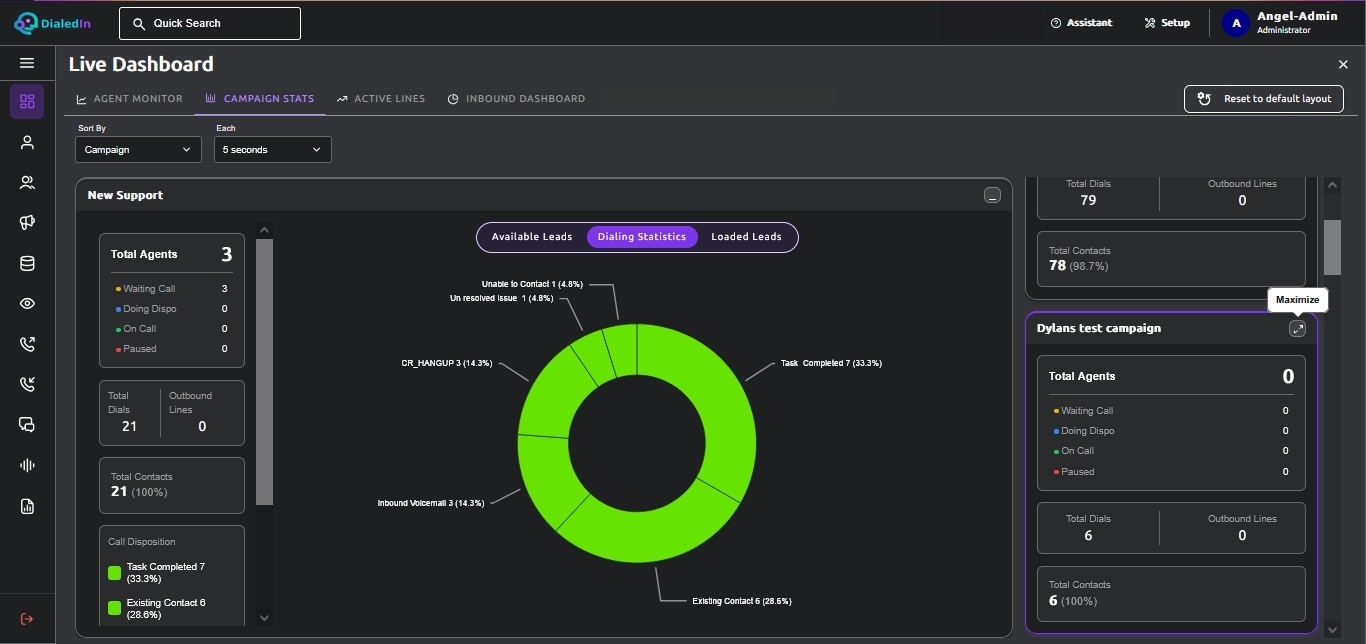Open the reports document icon in sidebar
This screenshot has height=644, width=1366.
point(27,507)
